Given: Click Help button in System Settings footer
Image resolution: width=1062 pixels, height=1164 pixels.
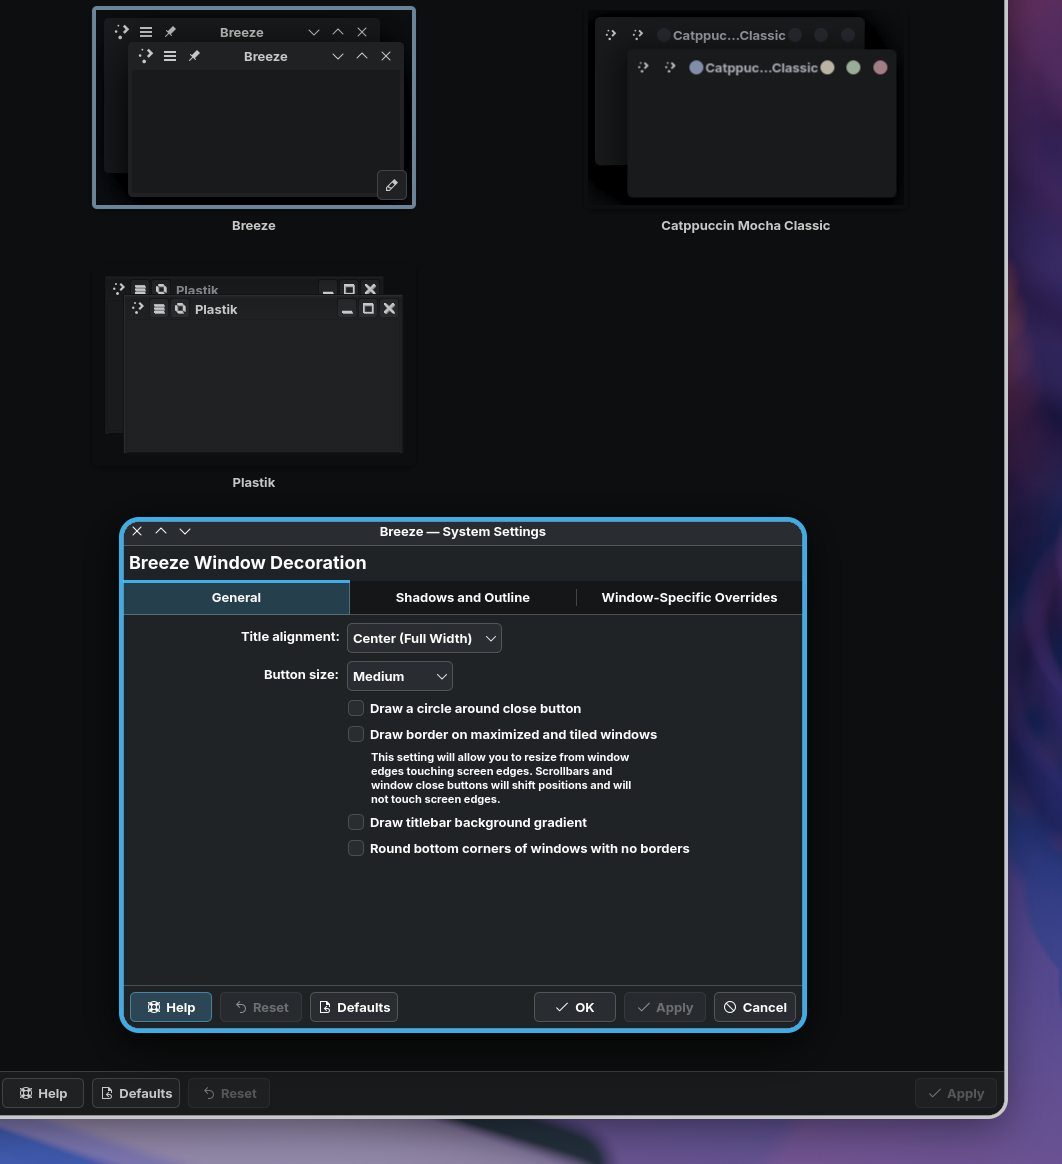Looking at the screenshot, I should point(43,1093).
